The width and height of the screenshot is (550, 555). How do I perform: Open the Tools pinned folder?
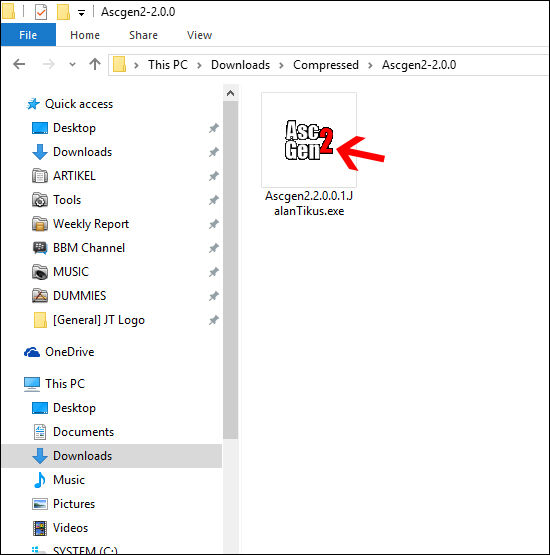tap(67, 200)
